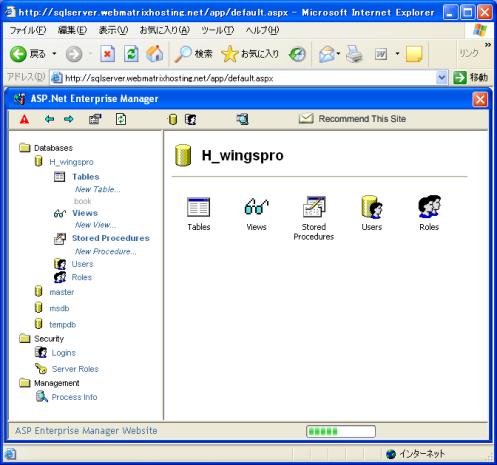Click the query server icon in app toolbar
This screenshot has height=465, width=497.
pos(243,119)
